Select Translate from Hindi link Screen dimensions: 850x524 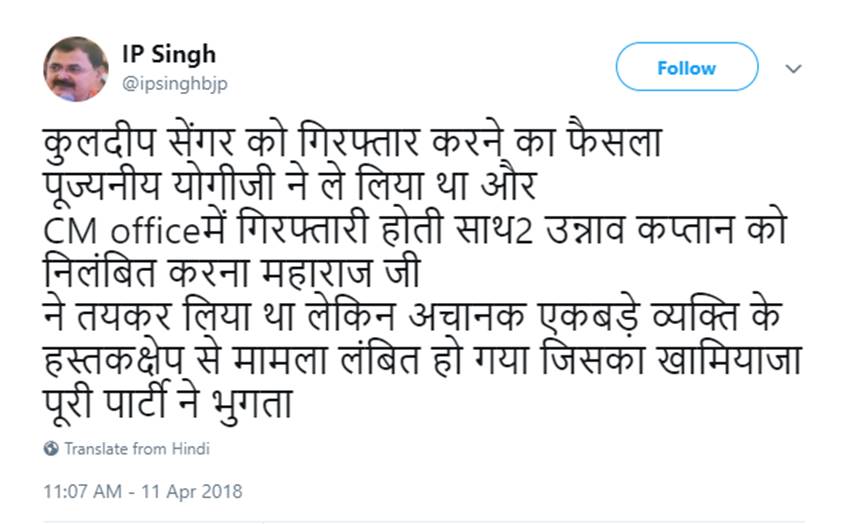(137, 449)
